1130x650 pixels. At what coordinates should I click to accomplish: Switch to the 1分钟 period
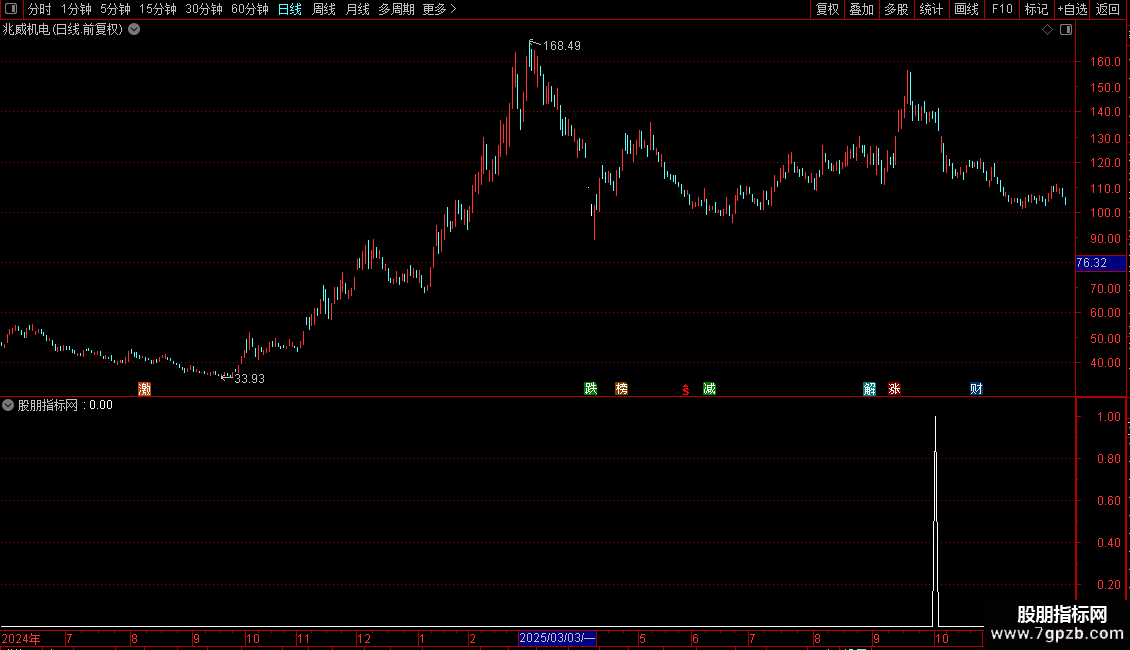tap(76, 9)
